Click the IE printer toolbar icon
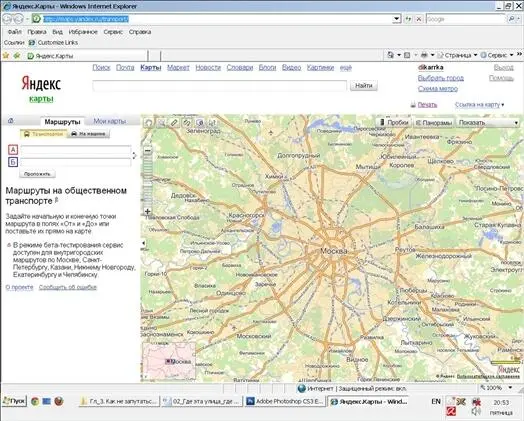Screen dimensions: 524x421 tap(424, 55)
